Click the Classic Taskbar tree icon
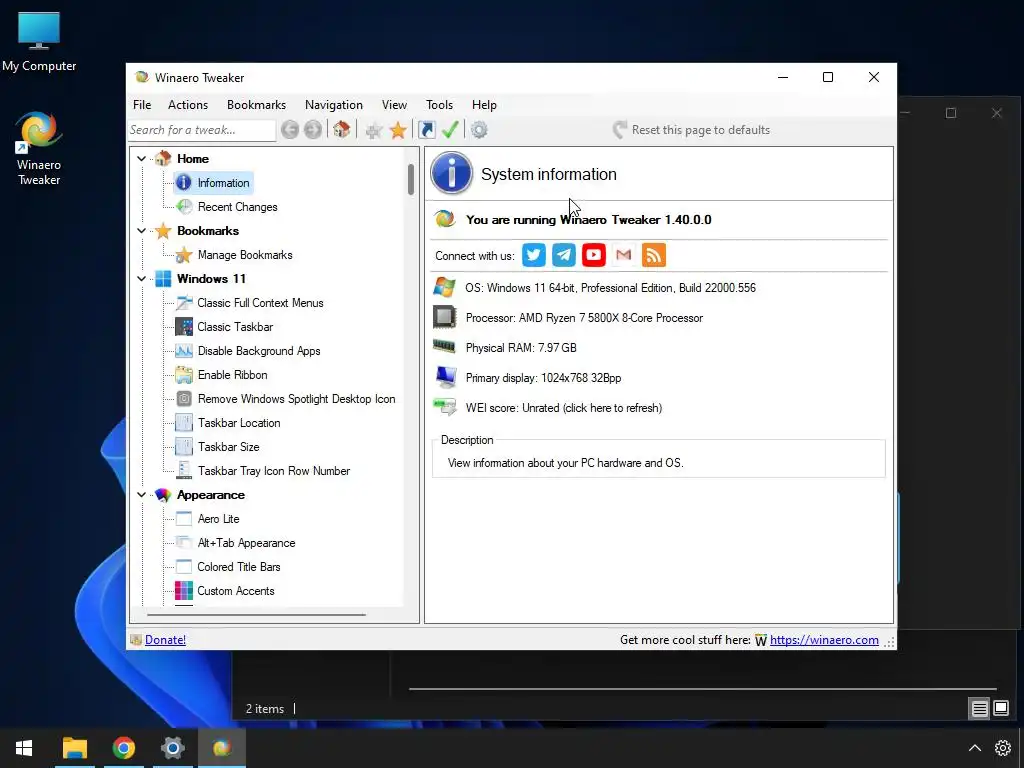Viewport: 1024px width, 768px height. tap(184, 327)
